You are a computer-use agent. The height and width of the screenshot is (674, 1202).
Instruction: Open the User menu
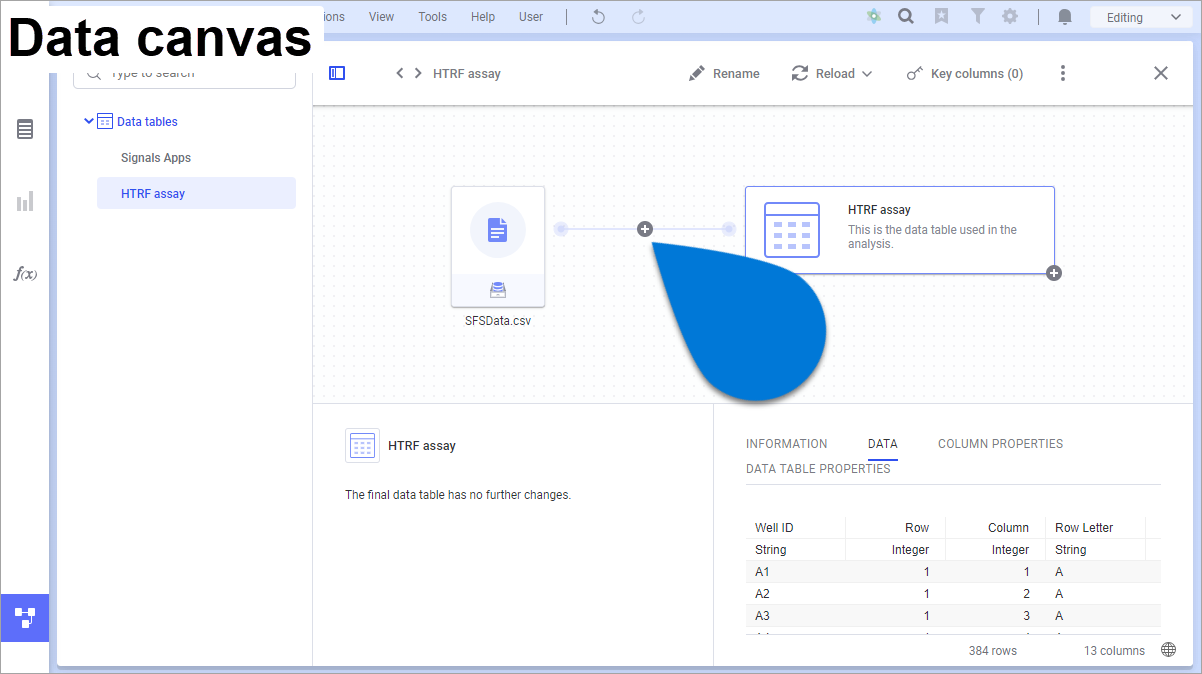[531, 17]
